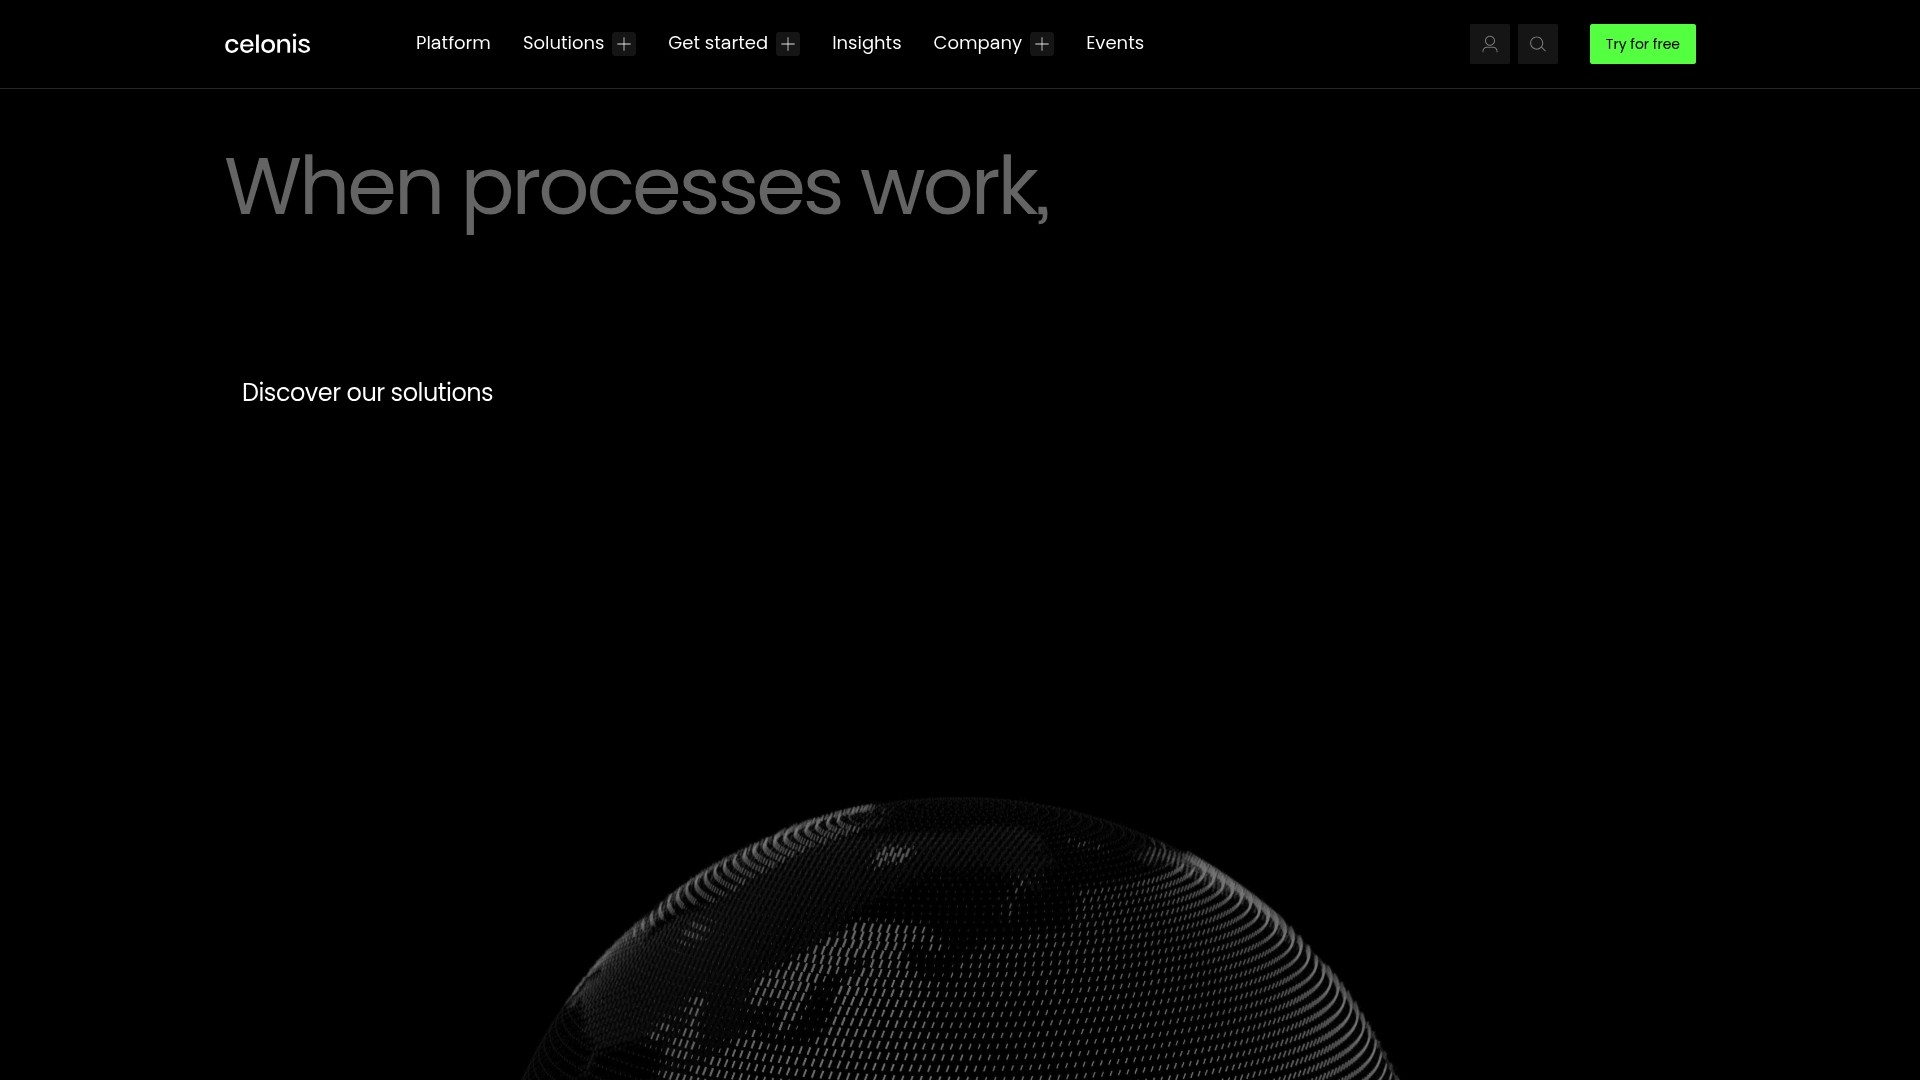This screenshot has height=1080, width=1920.
Task: Click the green Try for free button
Action: 1642,43
